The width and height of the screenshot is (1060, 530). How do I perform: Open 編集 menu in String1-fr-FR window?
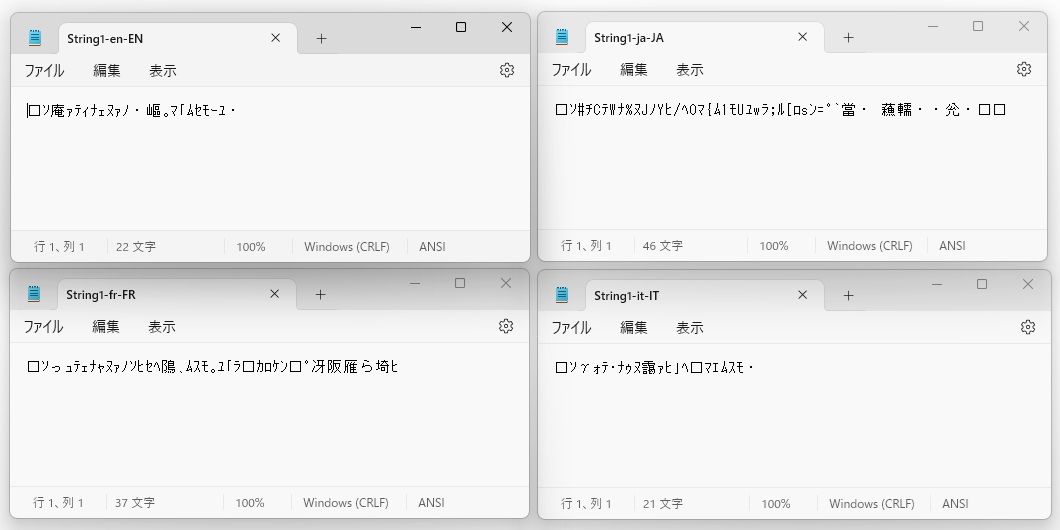(105, 327)
